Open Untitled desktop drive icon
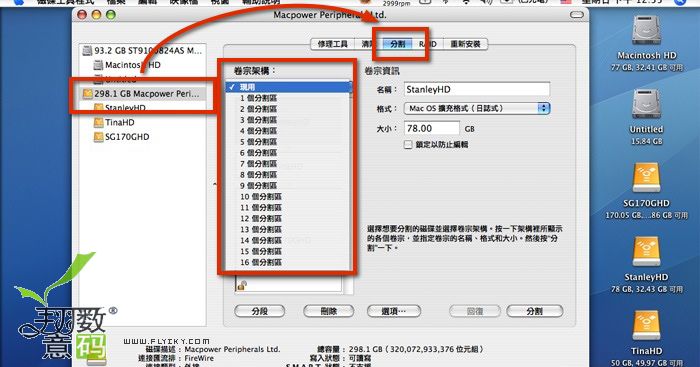 [646, 104]
